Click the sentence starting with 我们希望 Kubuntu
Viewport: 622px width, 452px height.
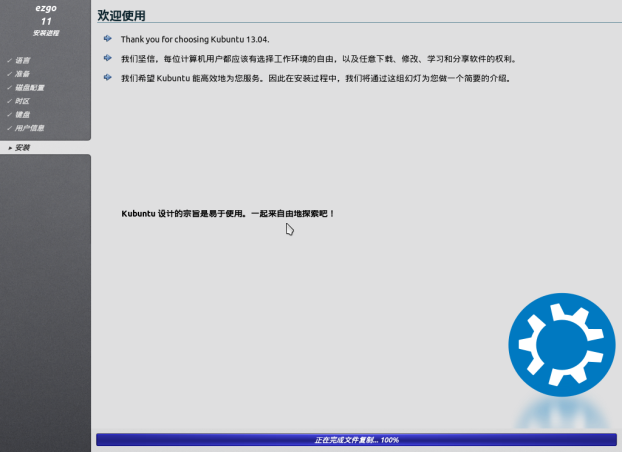coord(316,78)
